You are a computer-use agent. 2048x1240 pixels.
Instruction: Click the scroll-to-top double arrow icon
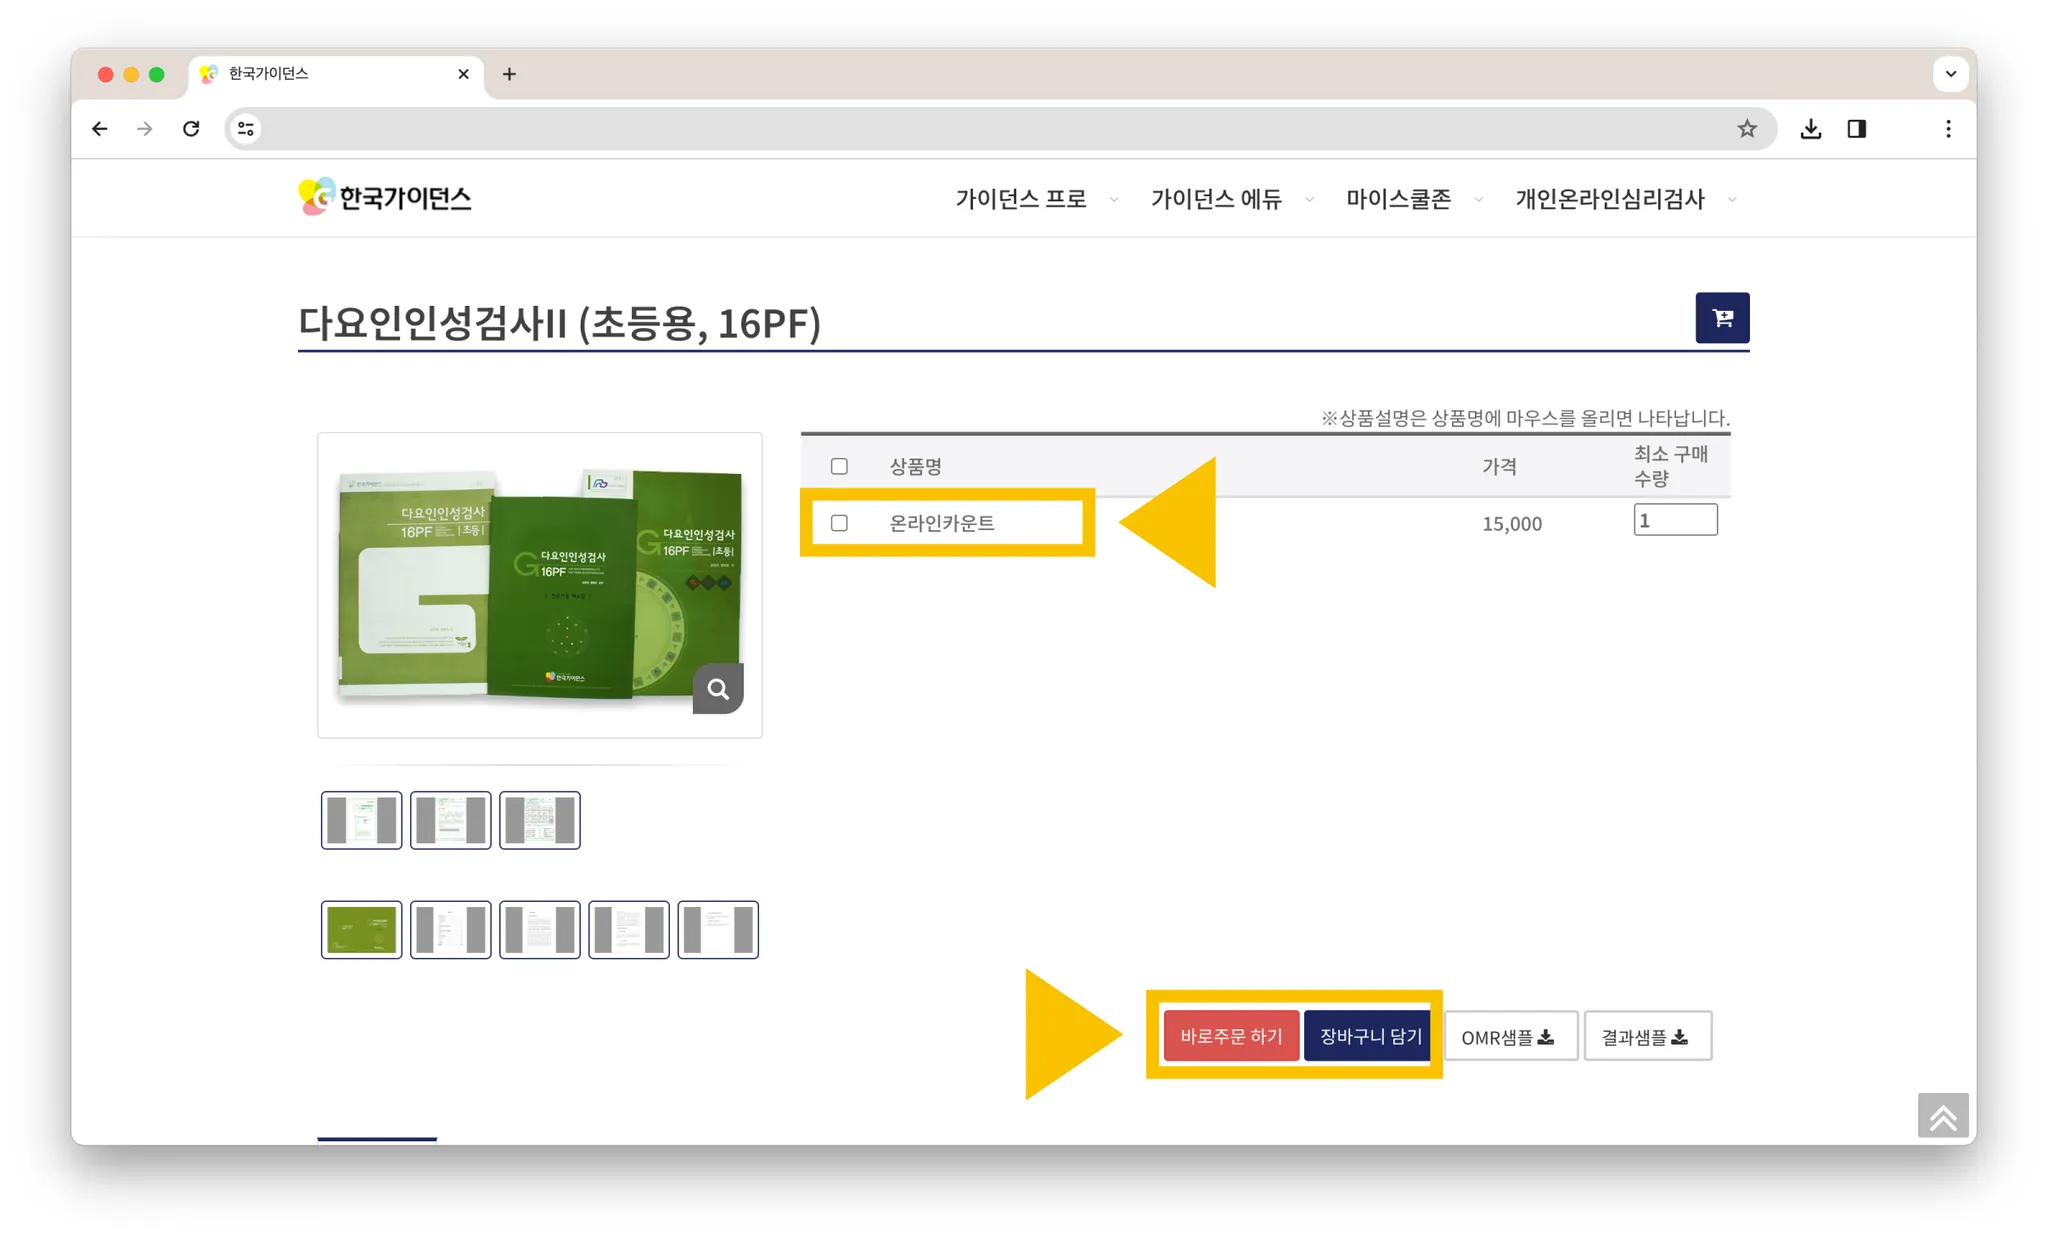1942,1116
